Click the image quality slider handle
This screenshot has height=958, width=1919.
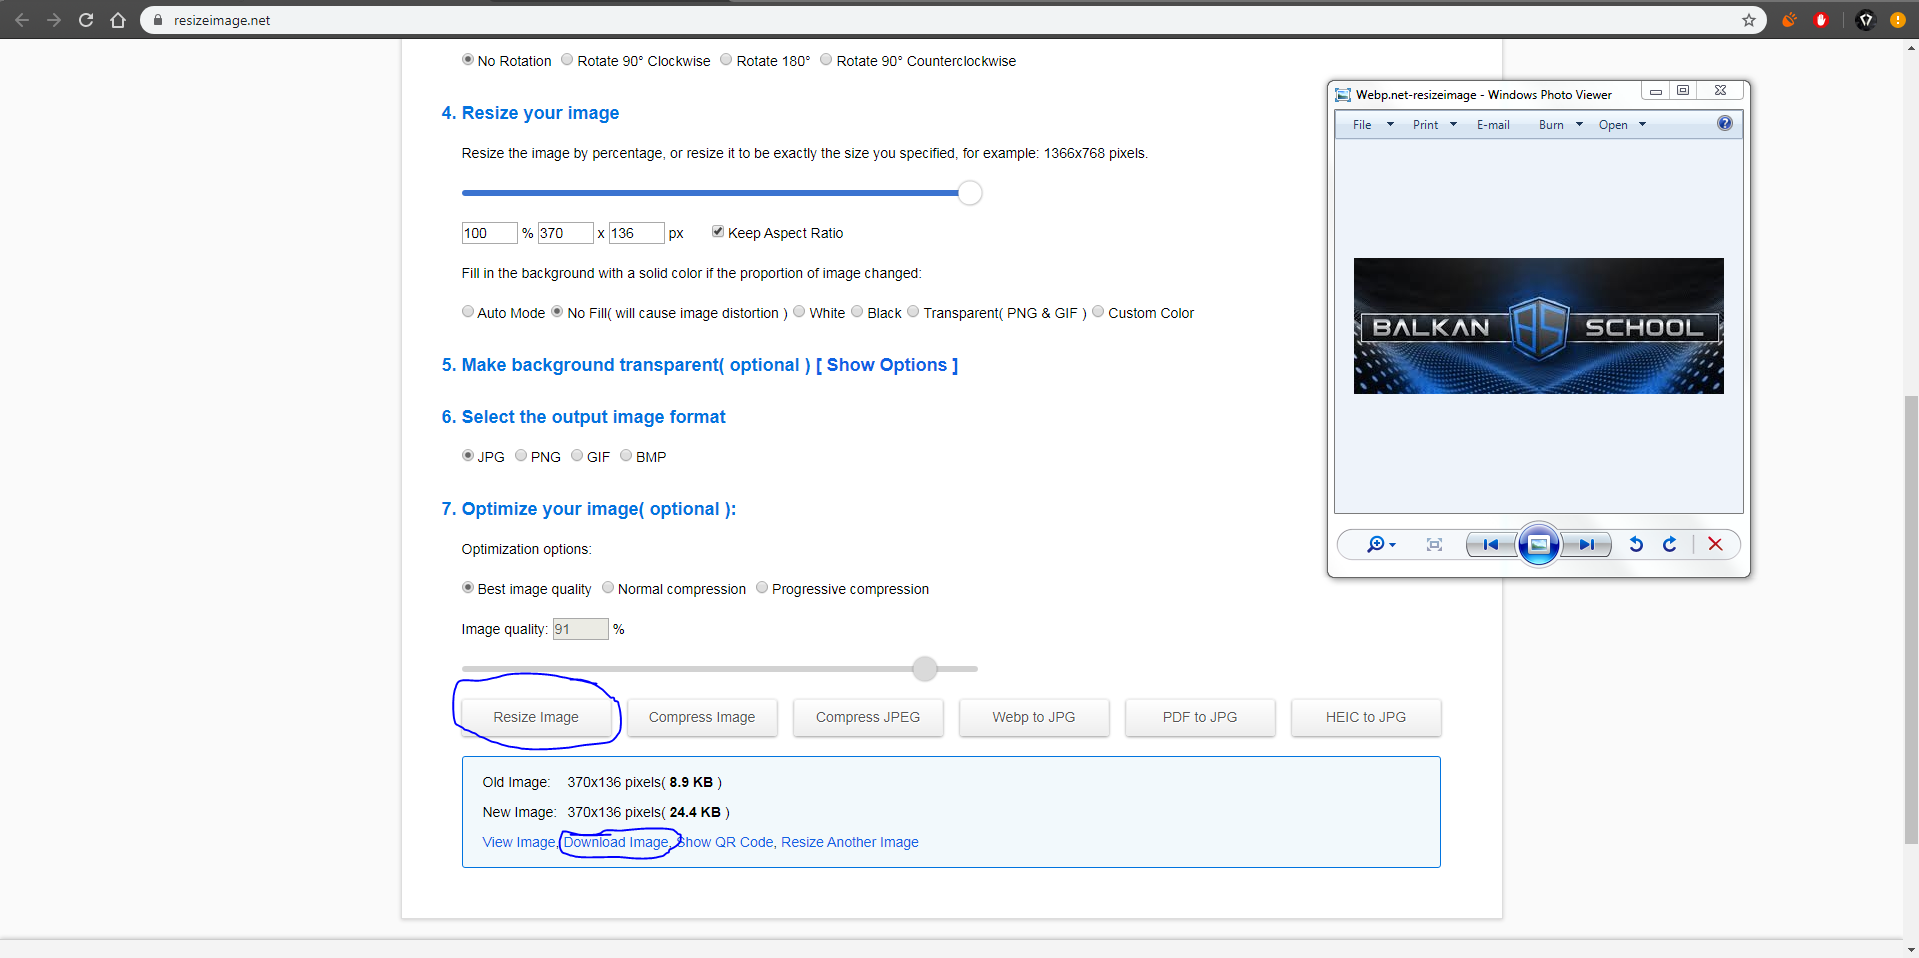(925, 668)
